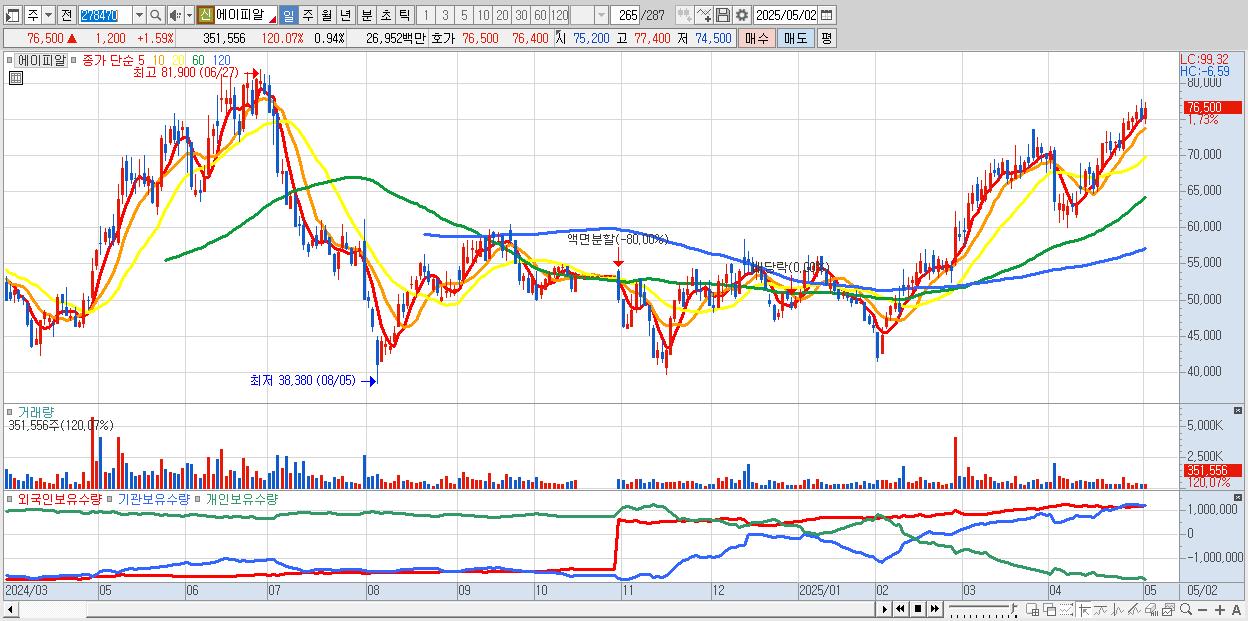Click the minus zoom-out icon
This screenshot has width=1248, height=621.
(x=1202, y=609)
